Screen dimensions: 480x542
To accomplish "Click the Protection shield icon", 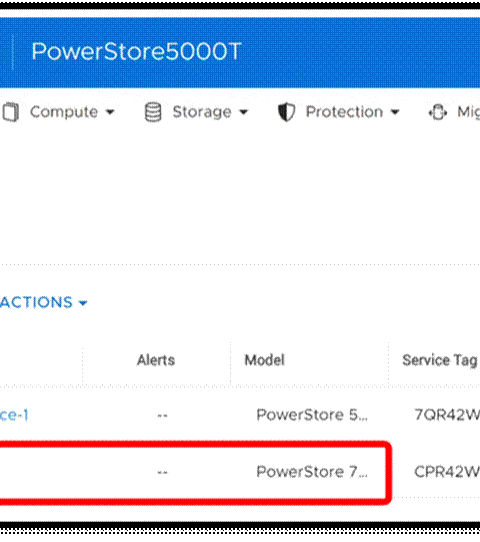I will pos(286,112).
